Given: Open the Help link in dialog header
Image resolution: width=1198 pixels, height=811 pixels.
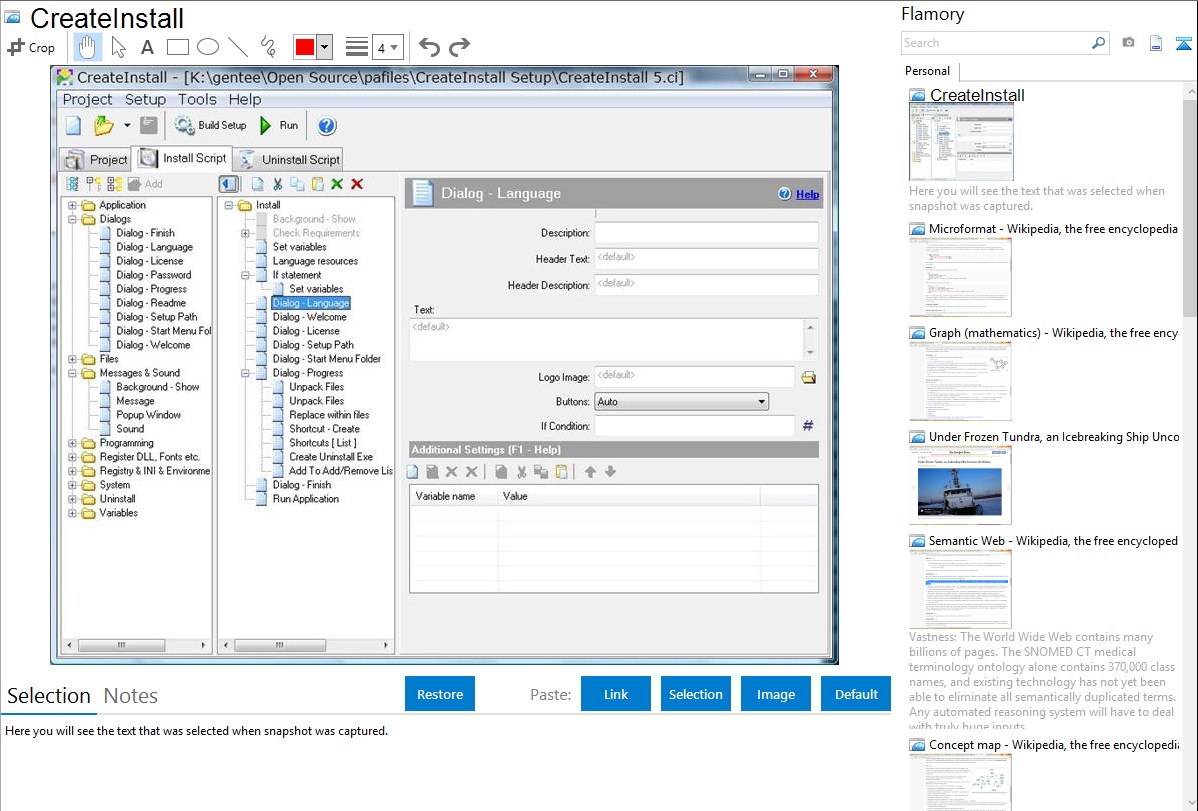Looking at the screenshot, I should pyautogui.click(x=807, y=194).
